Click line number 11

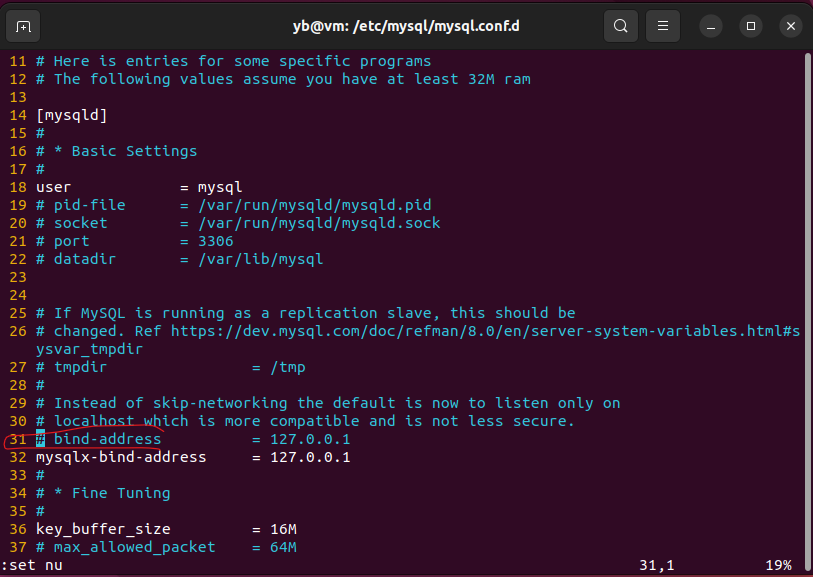click(x=18, y=61)
